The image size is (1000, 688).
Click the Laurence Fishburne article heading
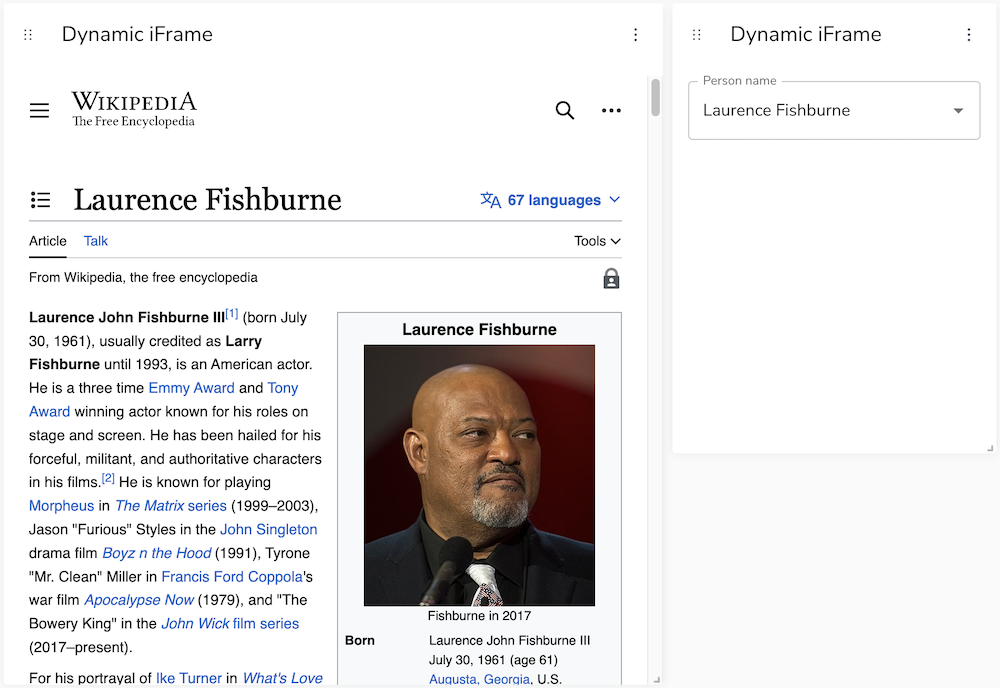(207, 200)
